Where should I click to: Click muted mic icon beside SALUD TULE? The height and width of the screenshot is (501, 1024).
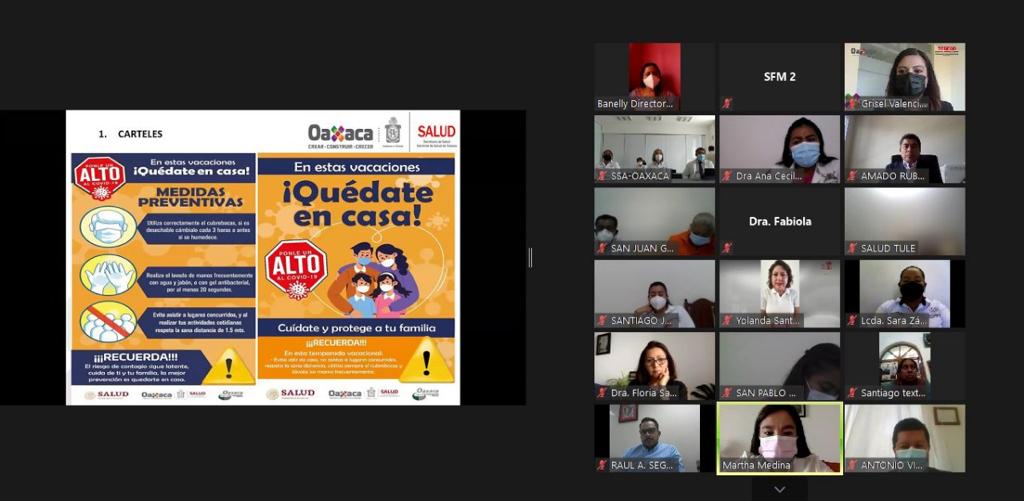click(x=852, y=248)
